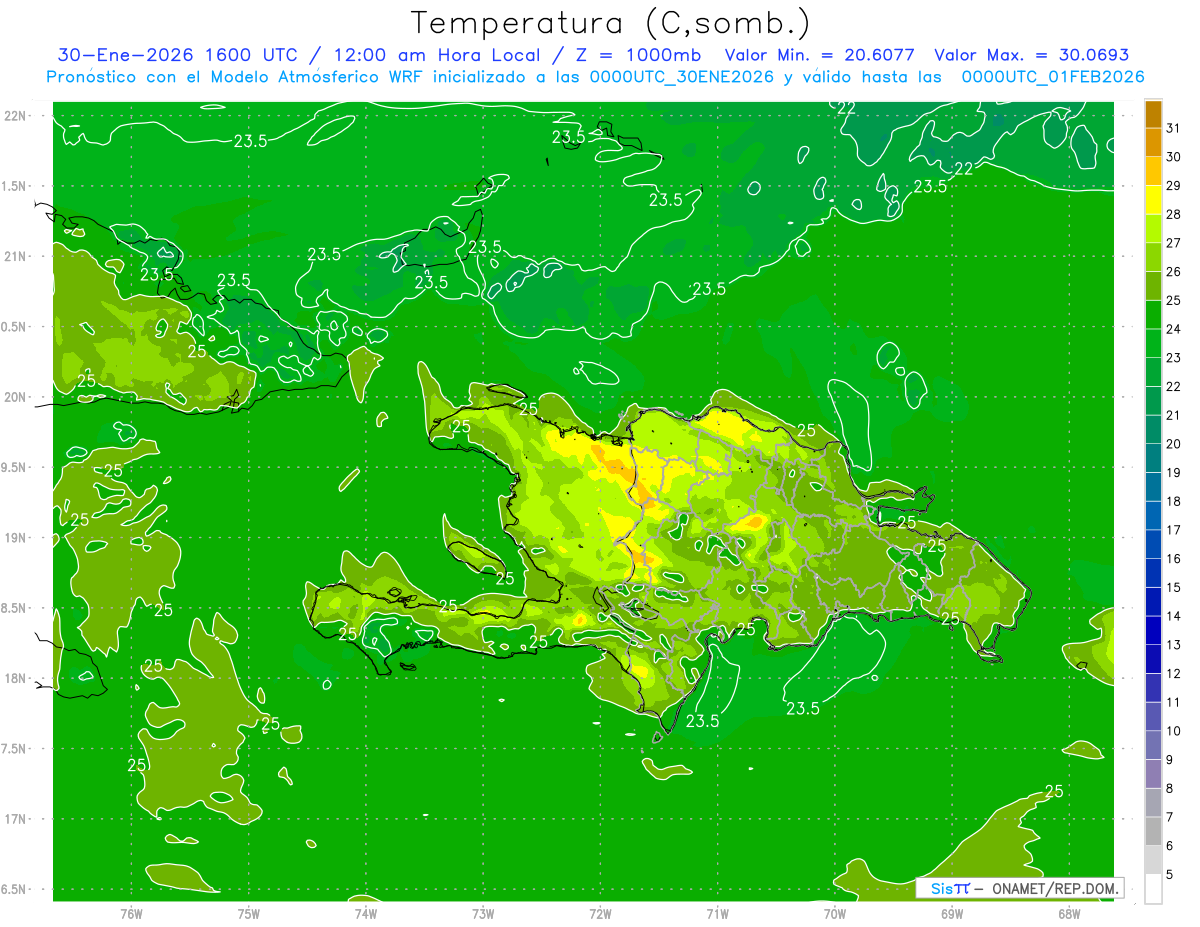The image size is (1200, 927).
Task: Click the 76W longitude axis label
Action: click(131, 913)
